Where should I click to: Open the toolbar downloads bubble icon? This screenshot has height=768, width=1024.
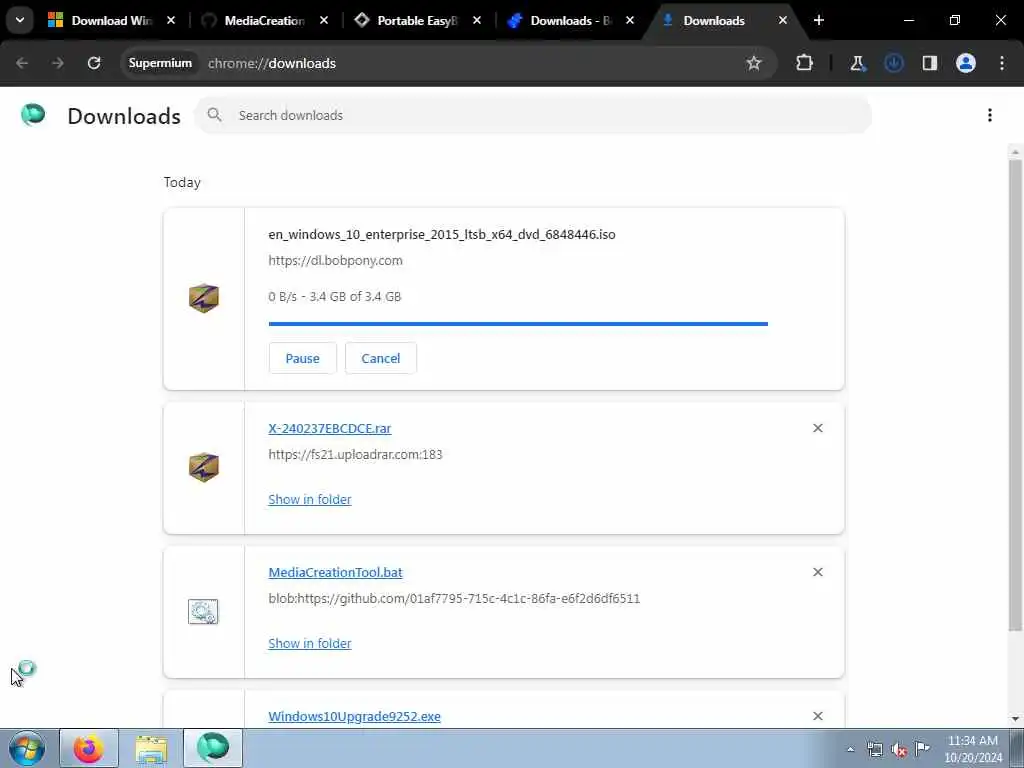[893, 63]
